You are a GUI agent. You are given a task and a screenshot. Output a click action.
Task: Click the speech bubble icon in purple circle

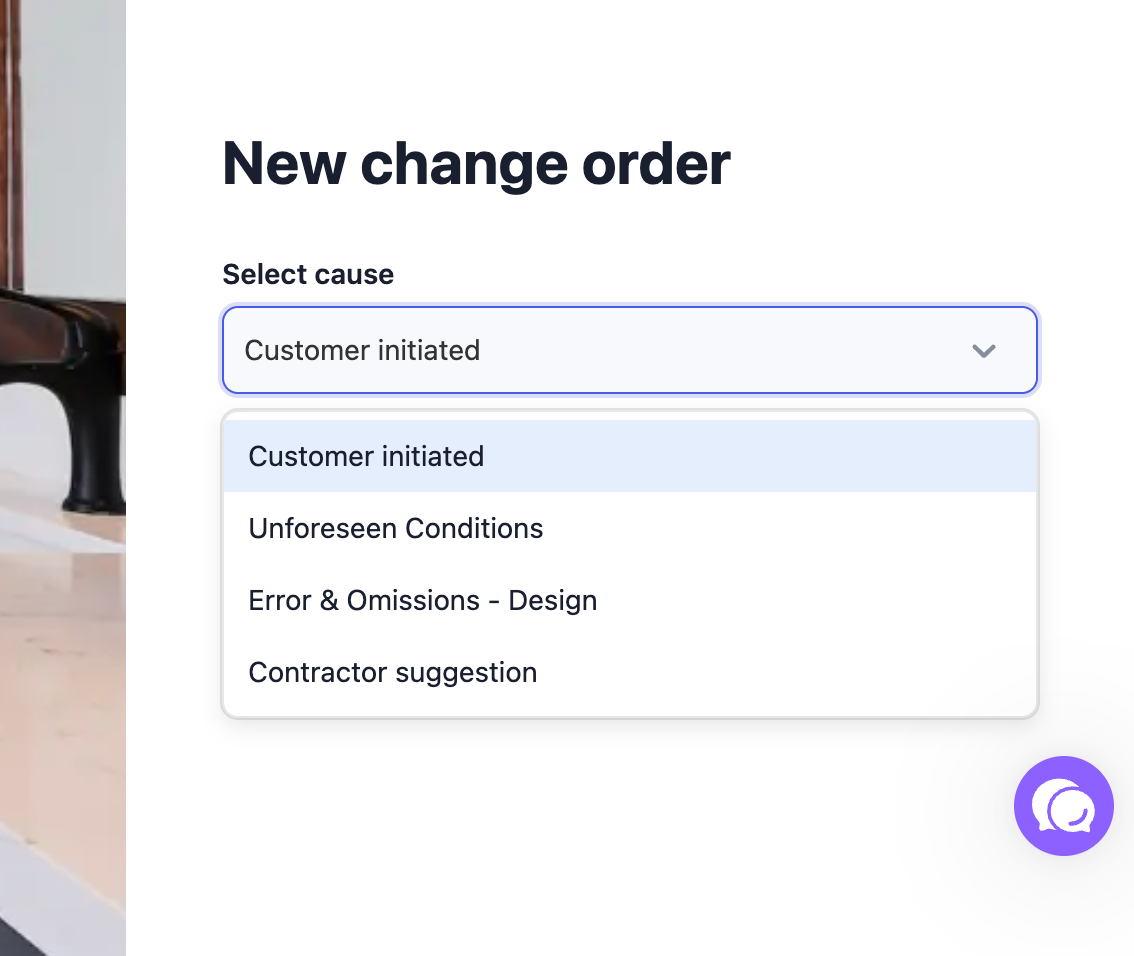pyautogui.click(x=1063, y=806)
